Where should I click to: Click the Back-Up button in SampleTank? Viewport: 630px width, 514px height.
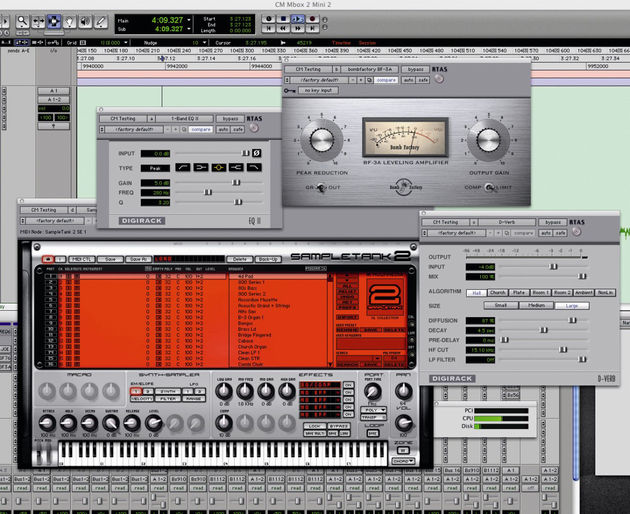(268, 259)
